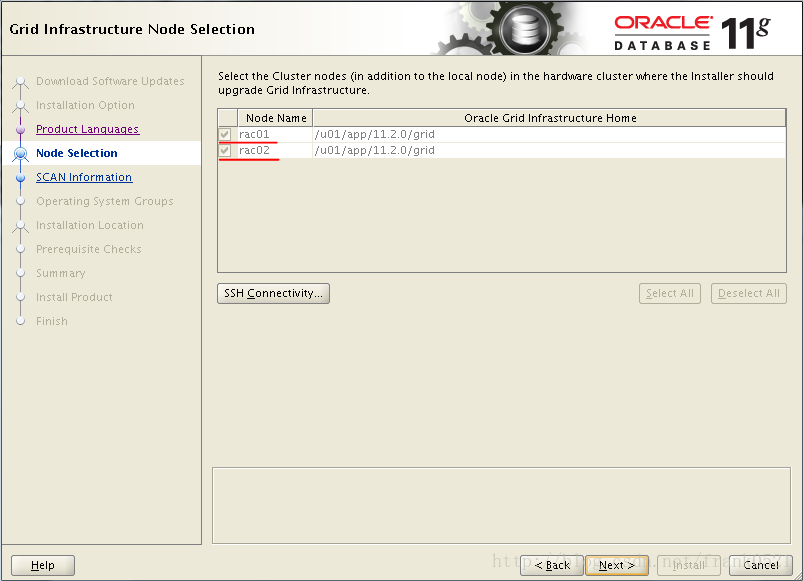
Task: Click the Operating System Groups step
Action: [x=105, y=201]
